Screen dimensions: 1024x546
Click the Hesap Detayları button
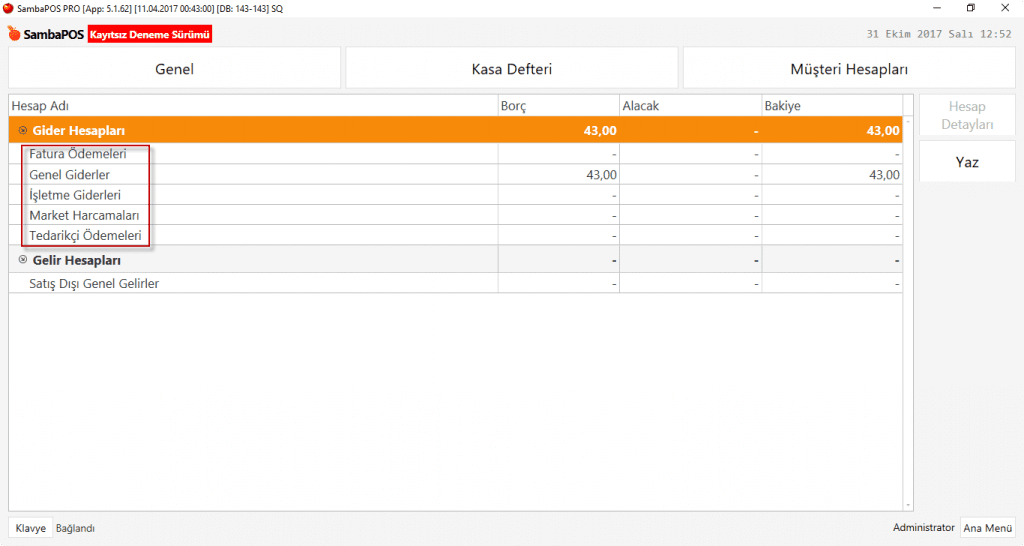tap(966, 116)
